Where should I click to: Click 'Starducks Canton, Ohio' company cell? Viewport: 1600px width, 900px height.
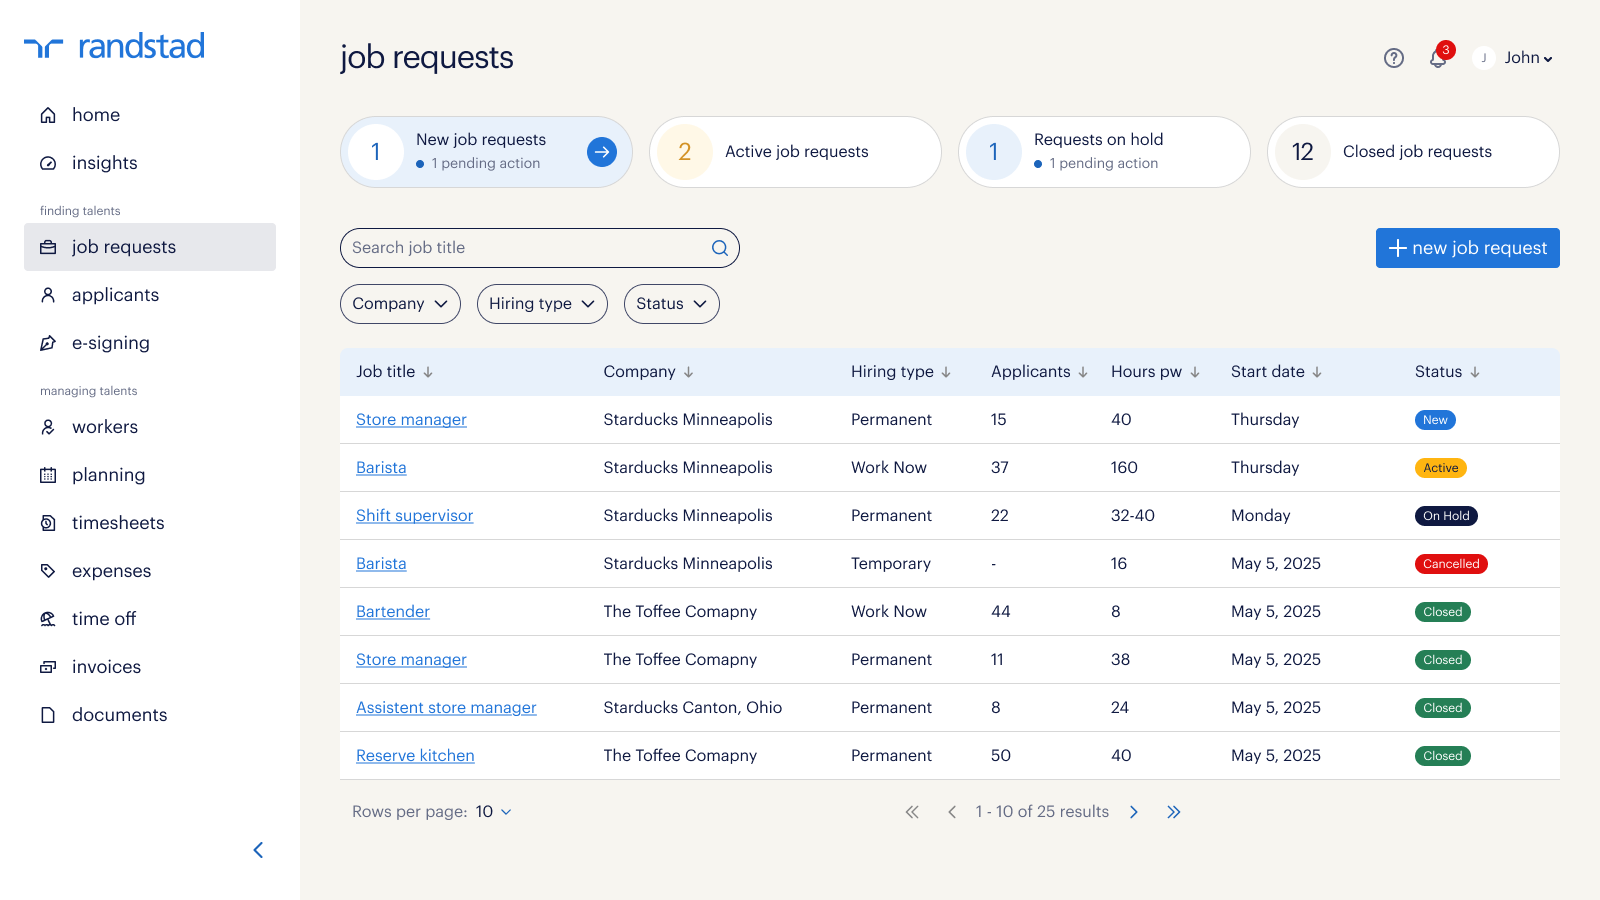pyautogui.click(x=692, y=708)
